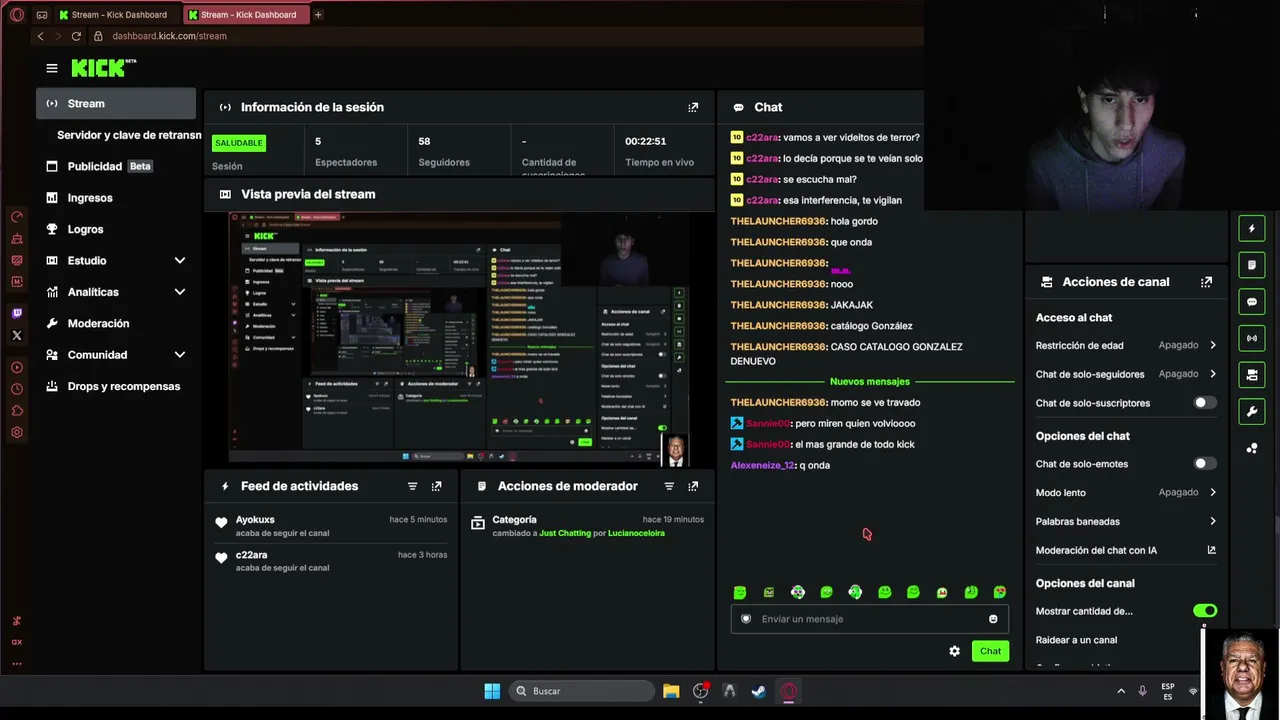Open X from the Opera sidebar
1280x720 pixels.
17,335
